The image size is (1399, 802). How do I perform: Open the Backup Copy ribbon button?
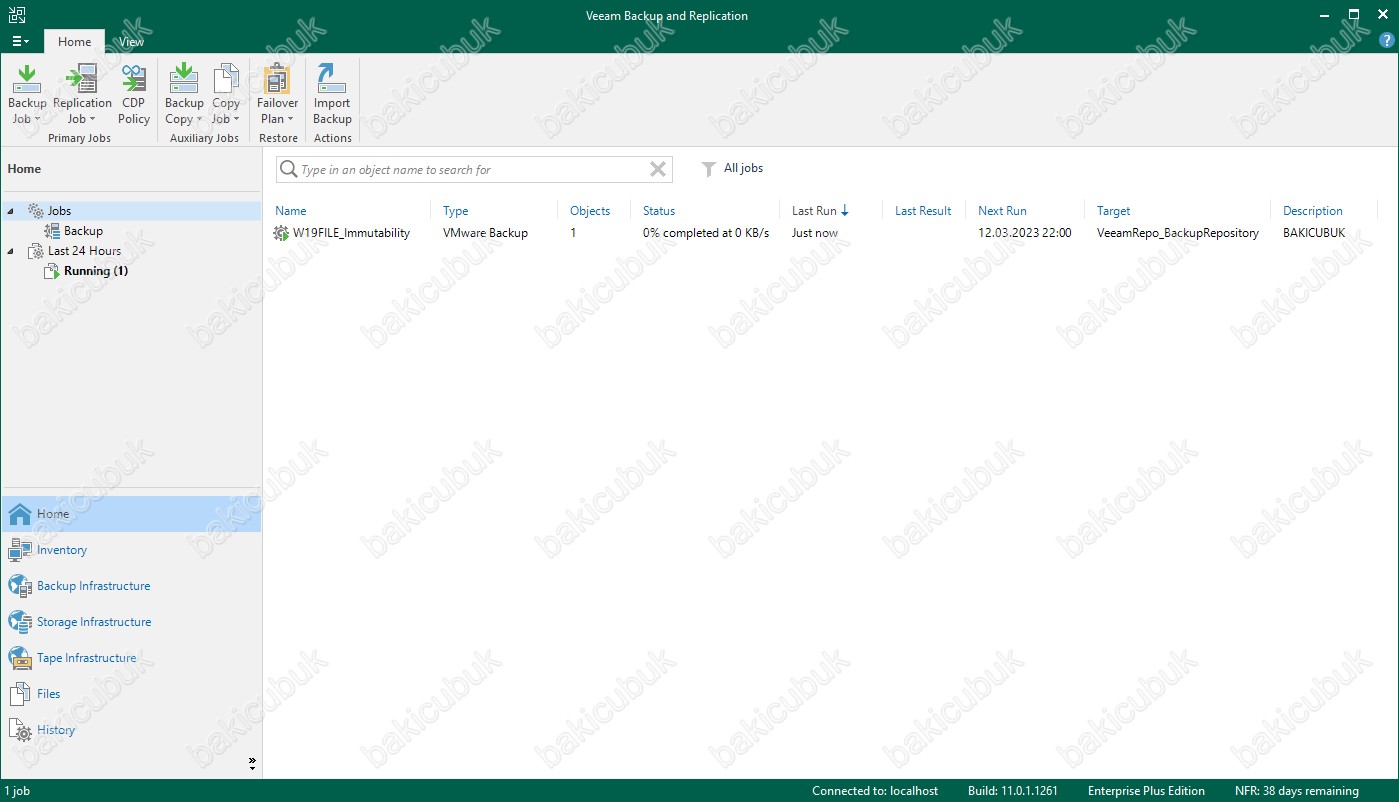tap(184, 94)
